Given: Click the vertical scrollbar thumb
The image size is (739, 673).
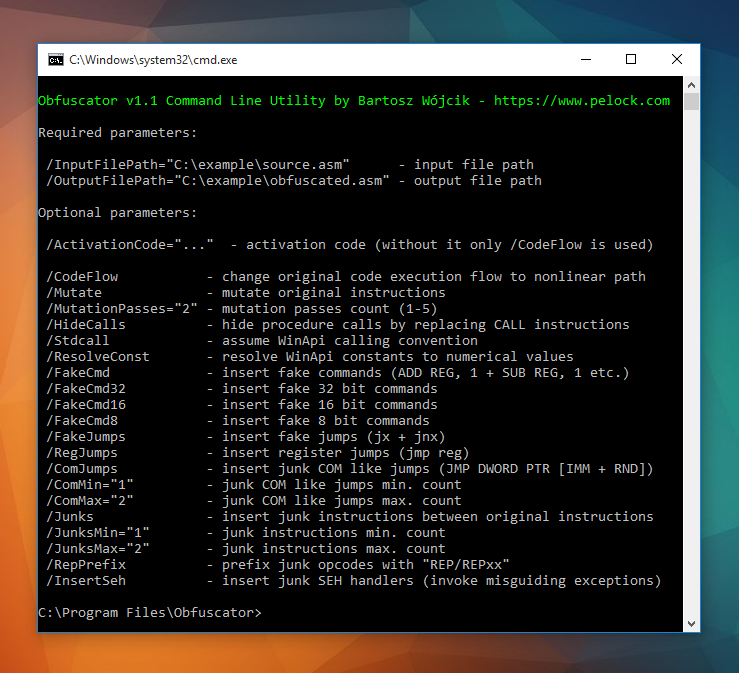Looking at the screenshot, I should (x=691, y=101).
